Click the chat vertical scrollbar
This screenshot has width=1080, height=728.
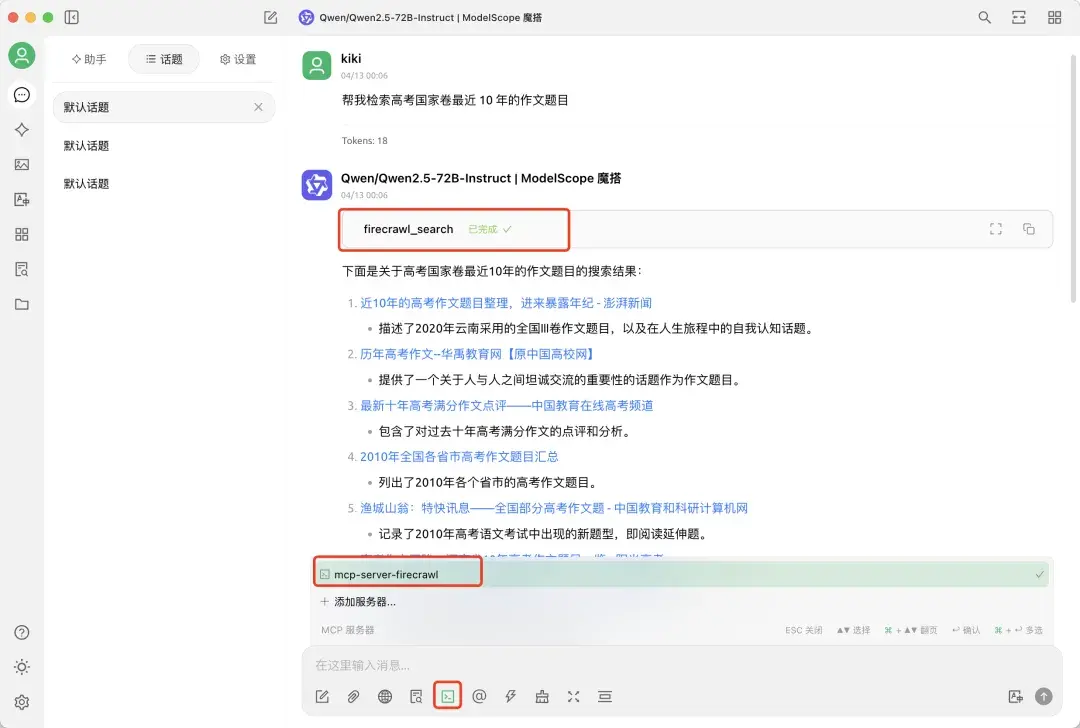[1073, 179]
